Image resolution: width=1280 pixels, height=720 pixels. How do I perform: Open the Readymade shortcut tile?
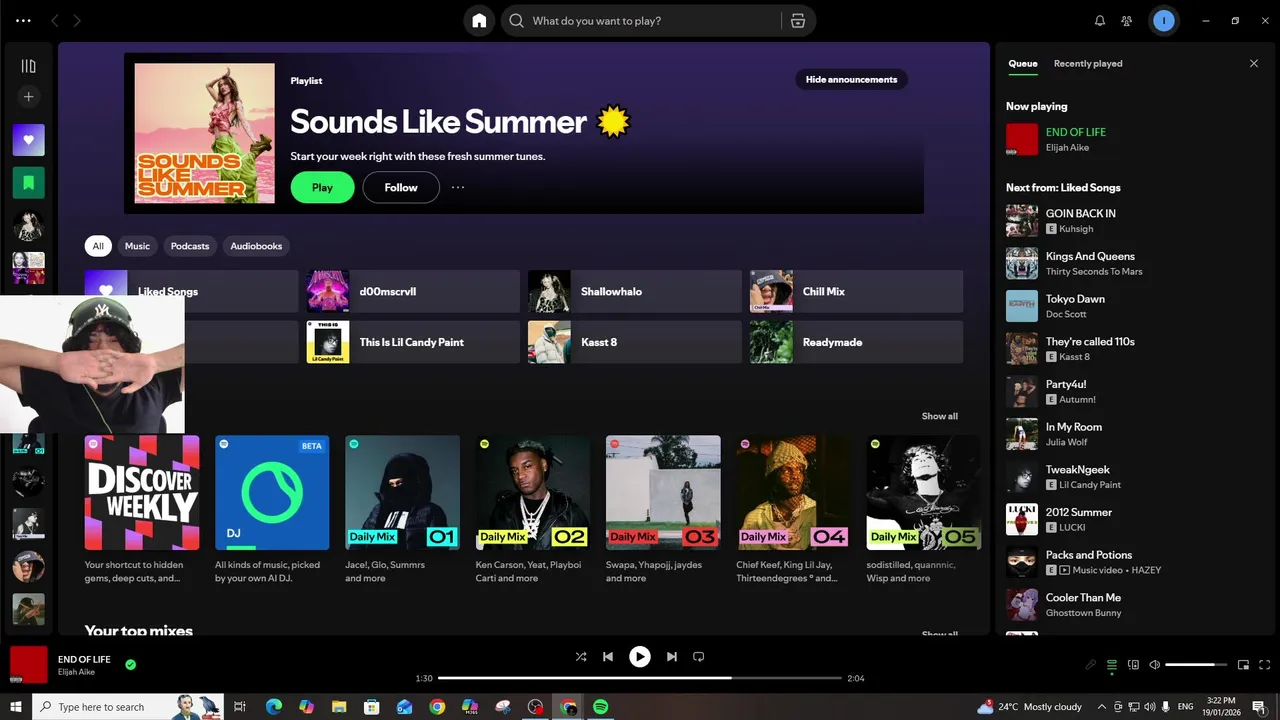point(856,342)
